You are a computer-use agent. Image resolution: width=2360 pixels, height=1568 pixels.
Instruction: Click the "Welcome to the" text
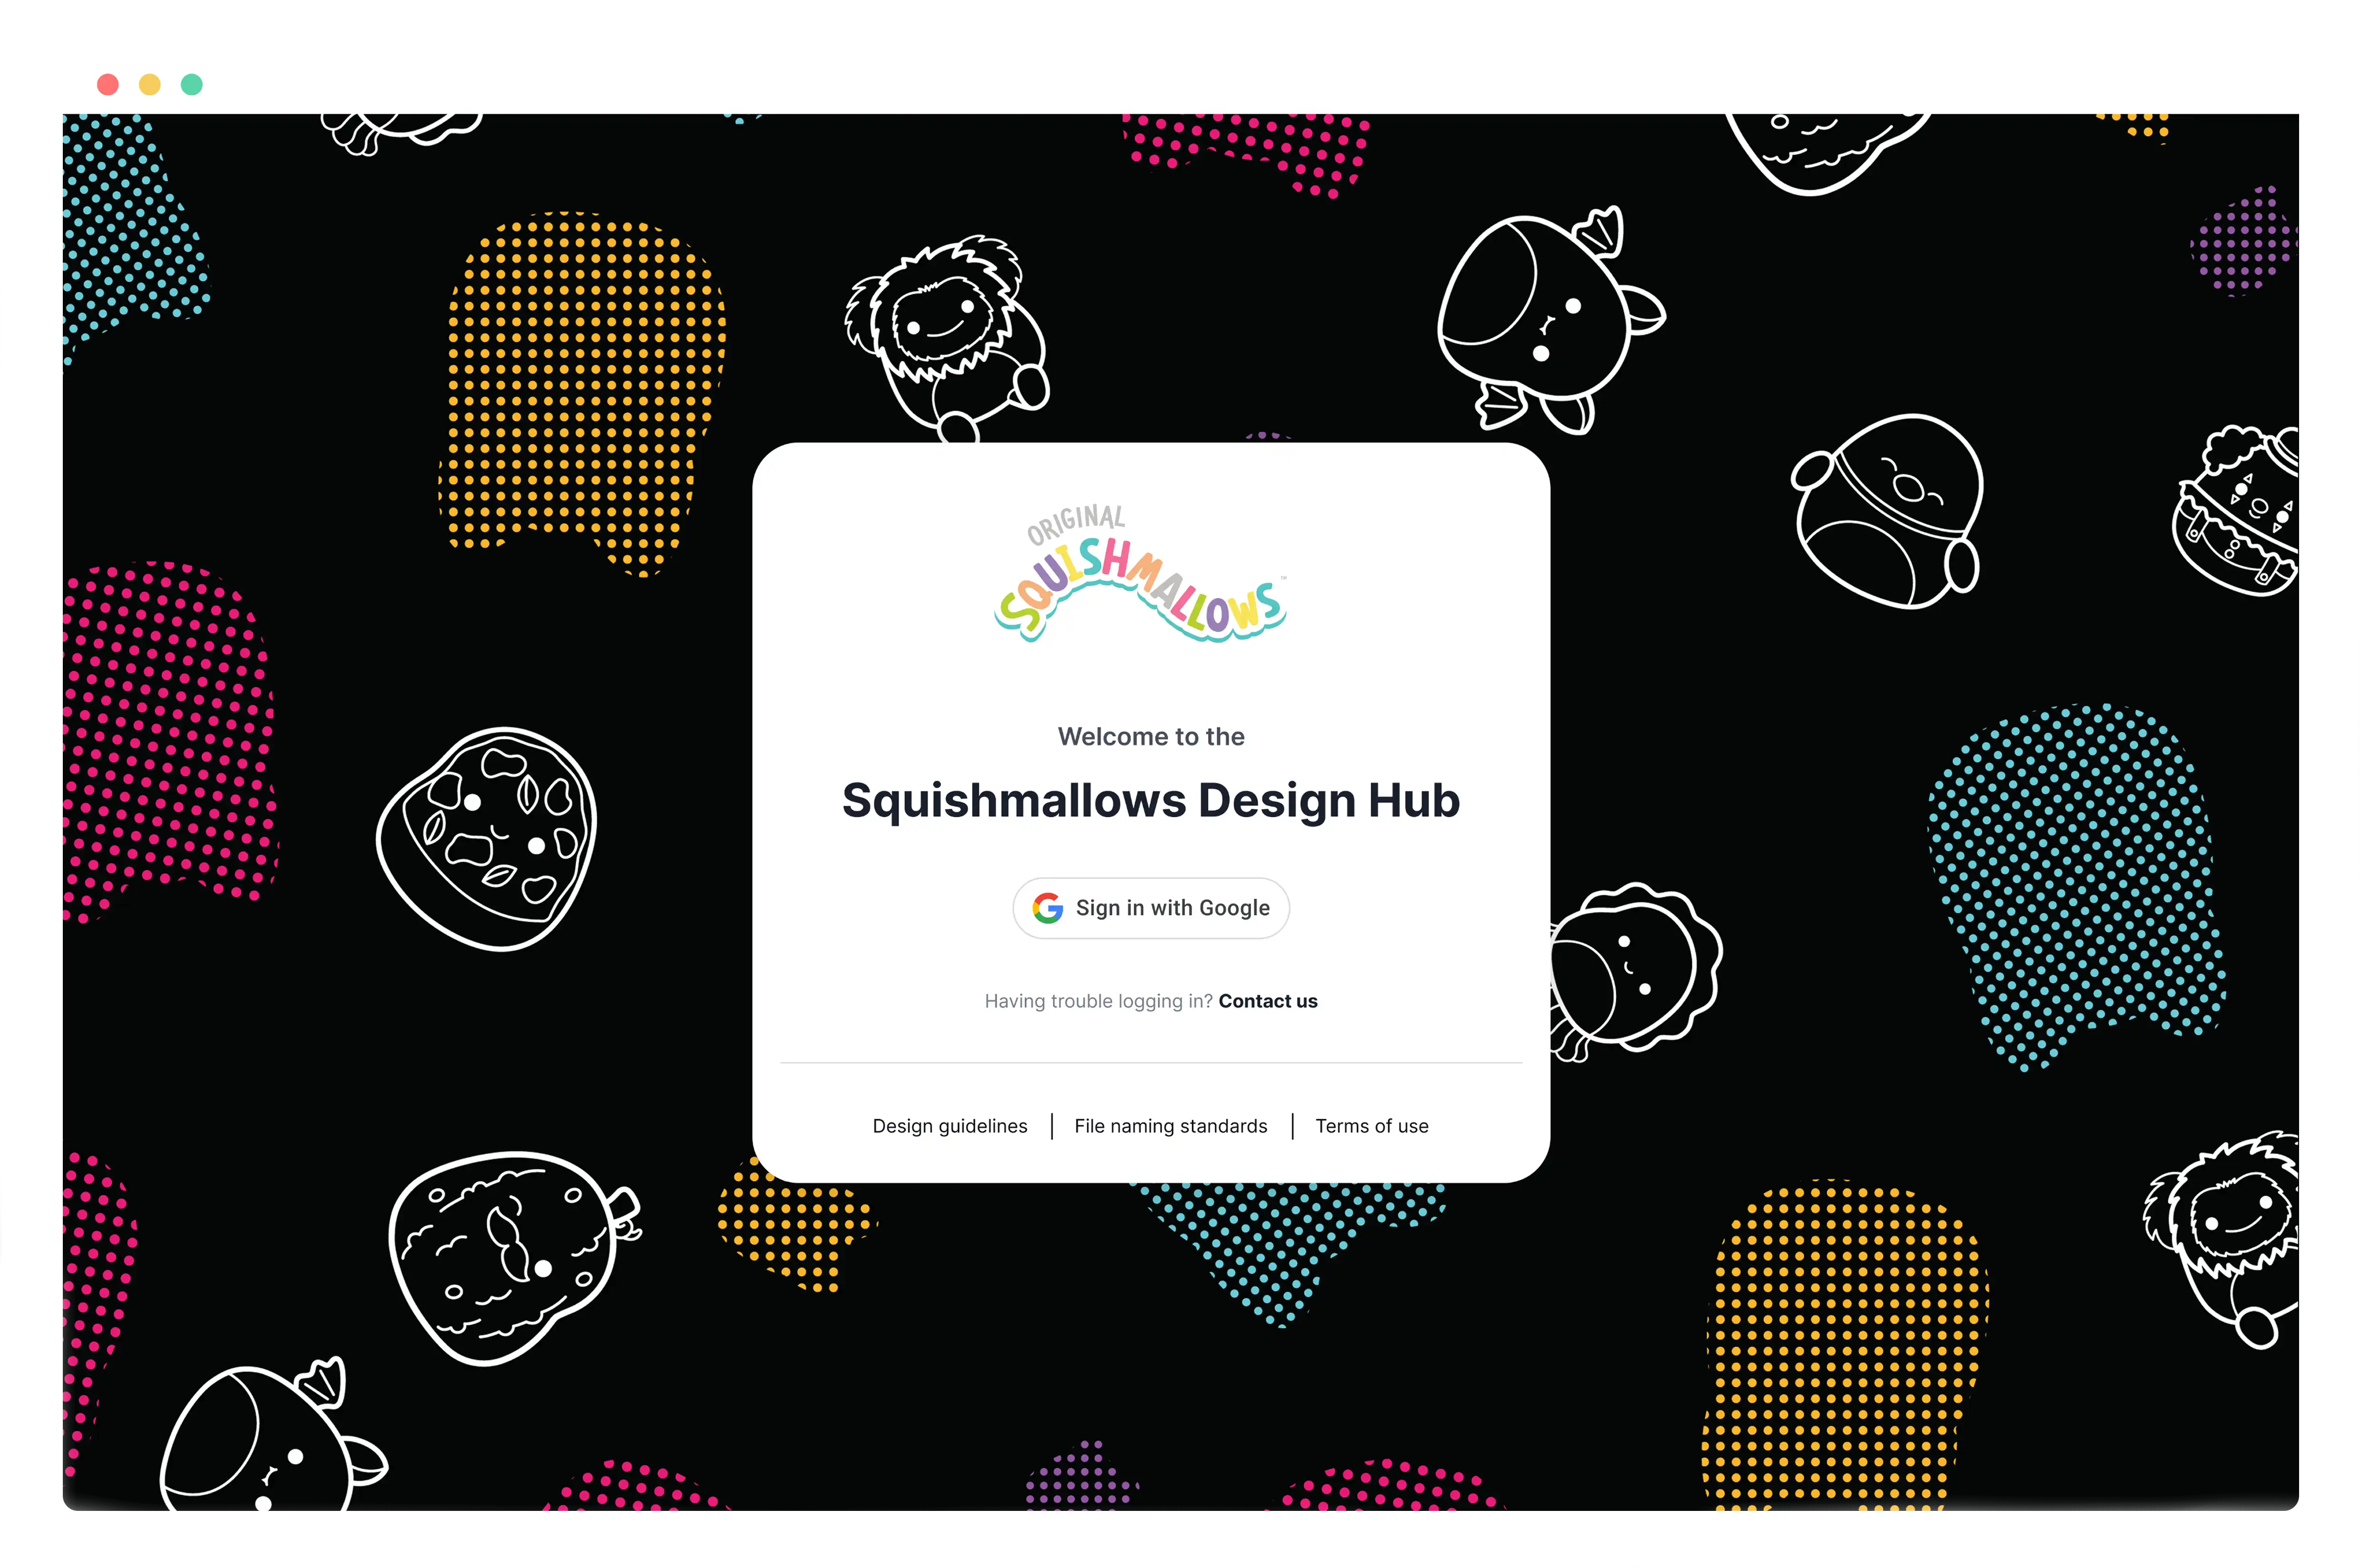point(1151,737)
